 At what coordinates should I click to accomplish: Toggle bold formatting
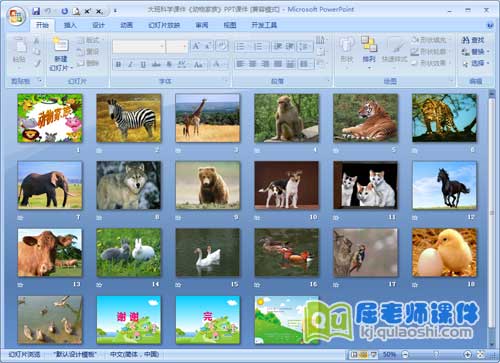pyautogui.click(x=118, y=64)
